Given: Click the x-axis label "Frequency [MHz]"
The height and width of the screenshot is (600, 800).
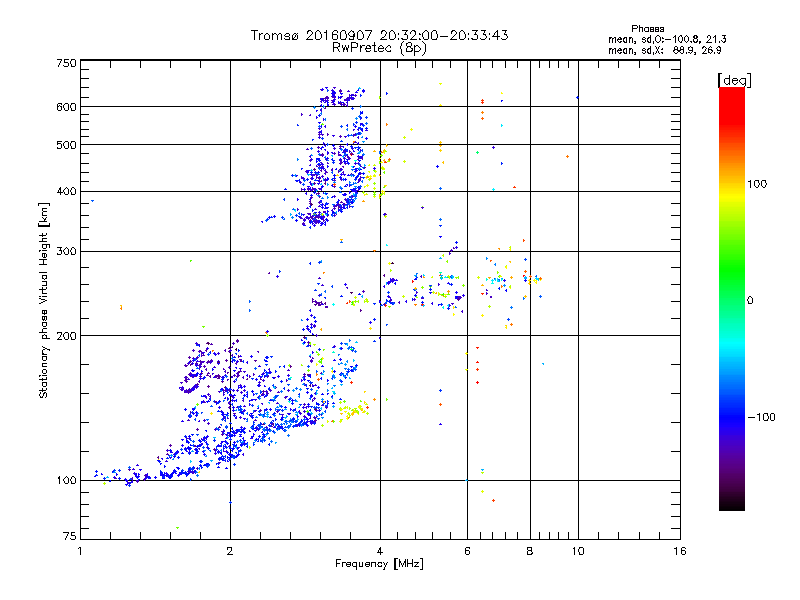Looking at the screenshot, I should point(379,564).
